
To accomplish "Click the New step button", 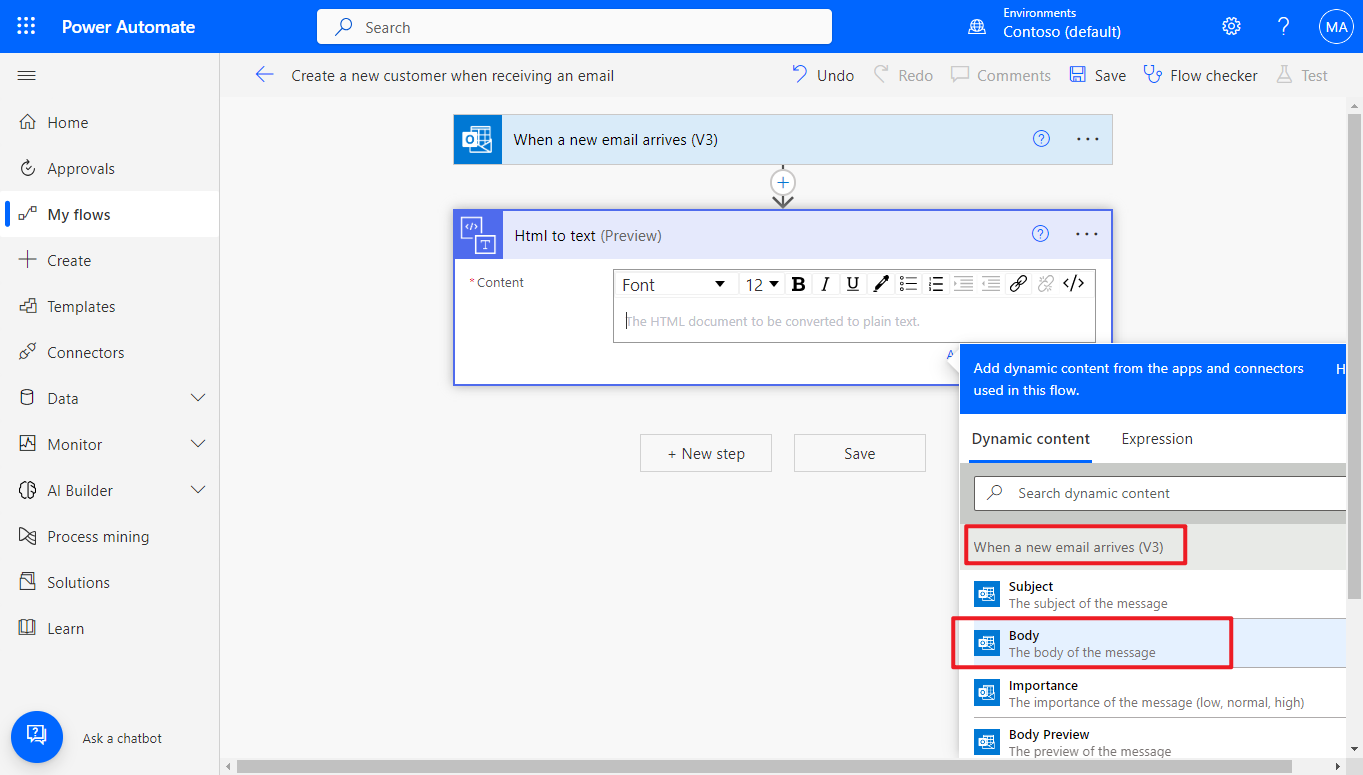I will pos(706,453).
